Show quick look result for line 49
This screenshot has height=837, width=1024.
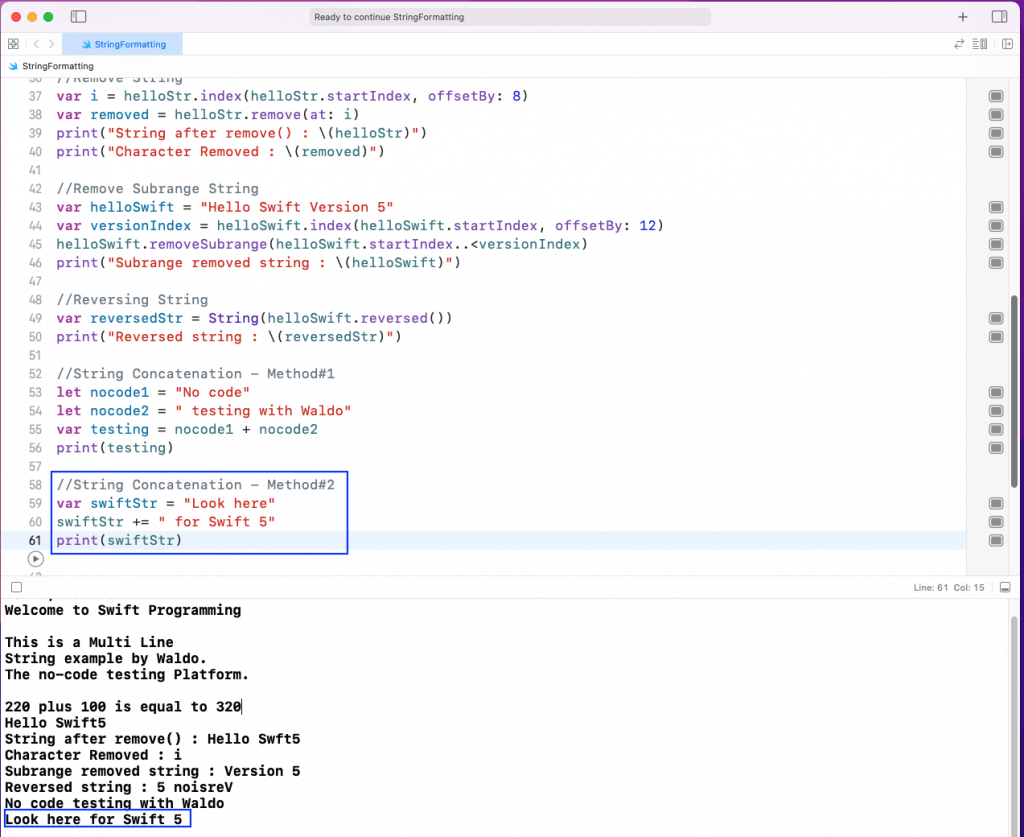click(995, 318)
